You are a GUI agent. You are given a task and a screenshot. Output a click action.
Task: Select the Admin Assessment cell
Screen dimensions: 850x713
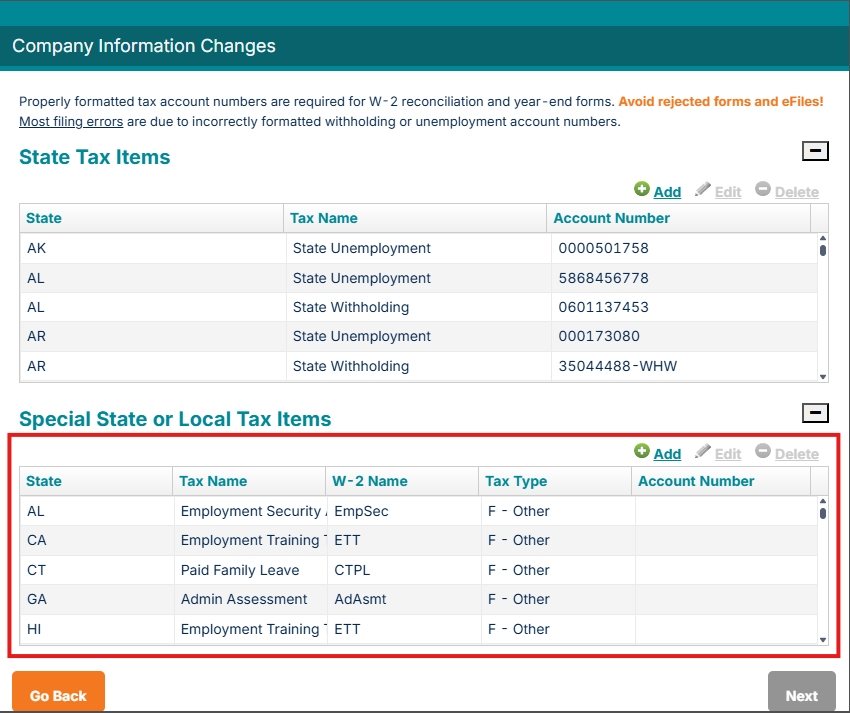251,600
